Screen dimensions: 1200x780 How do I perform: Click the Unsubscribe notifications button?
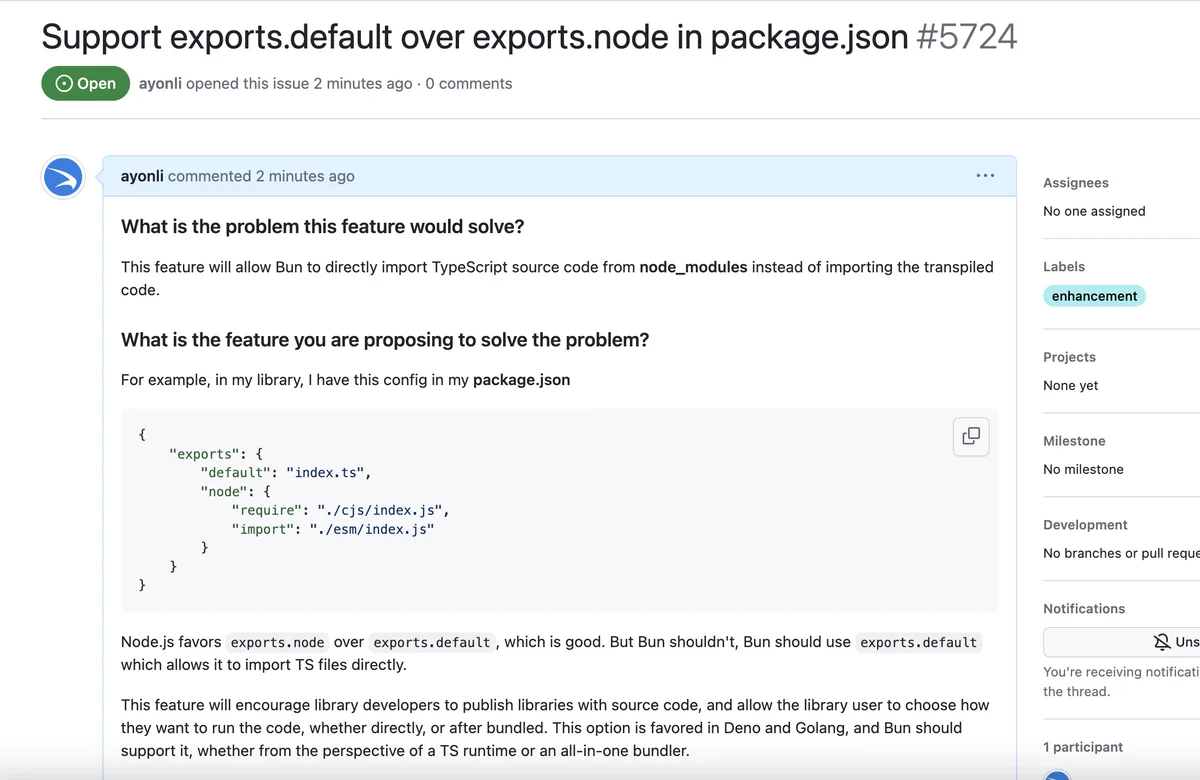pyautogui.click(x=1121, y=642)
